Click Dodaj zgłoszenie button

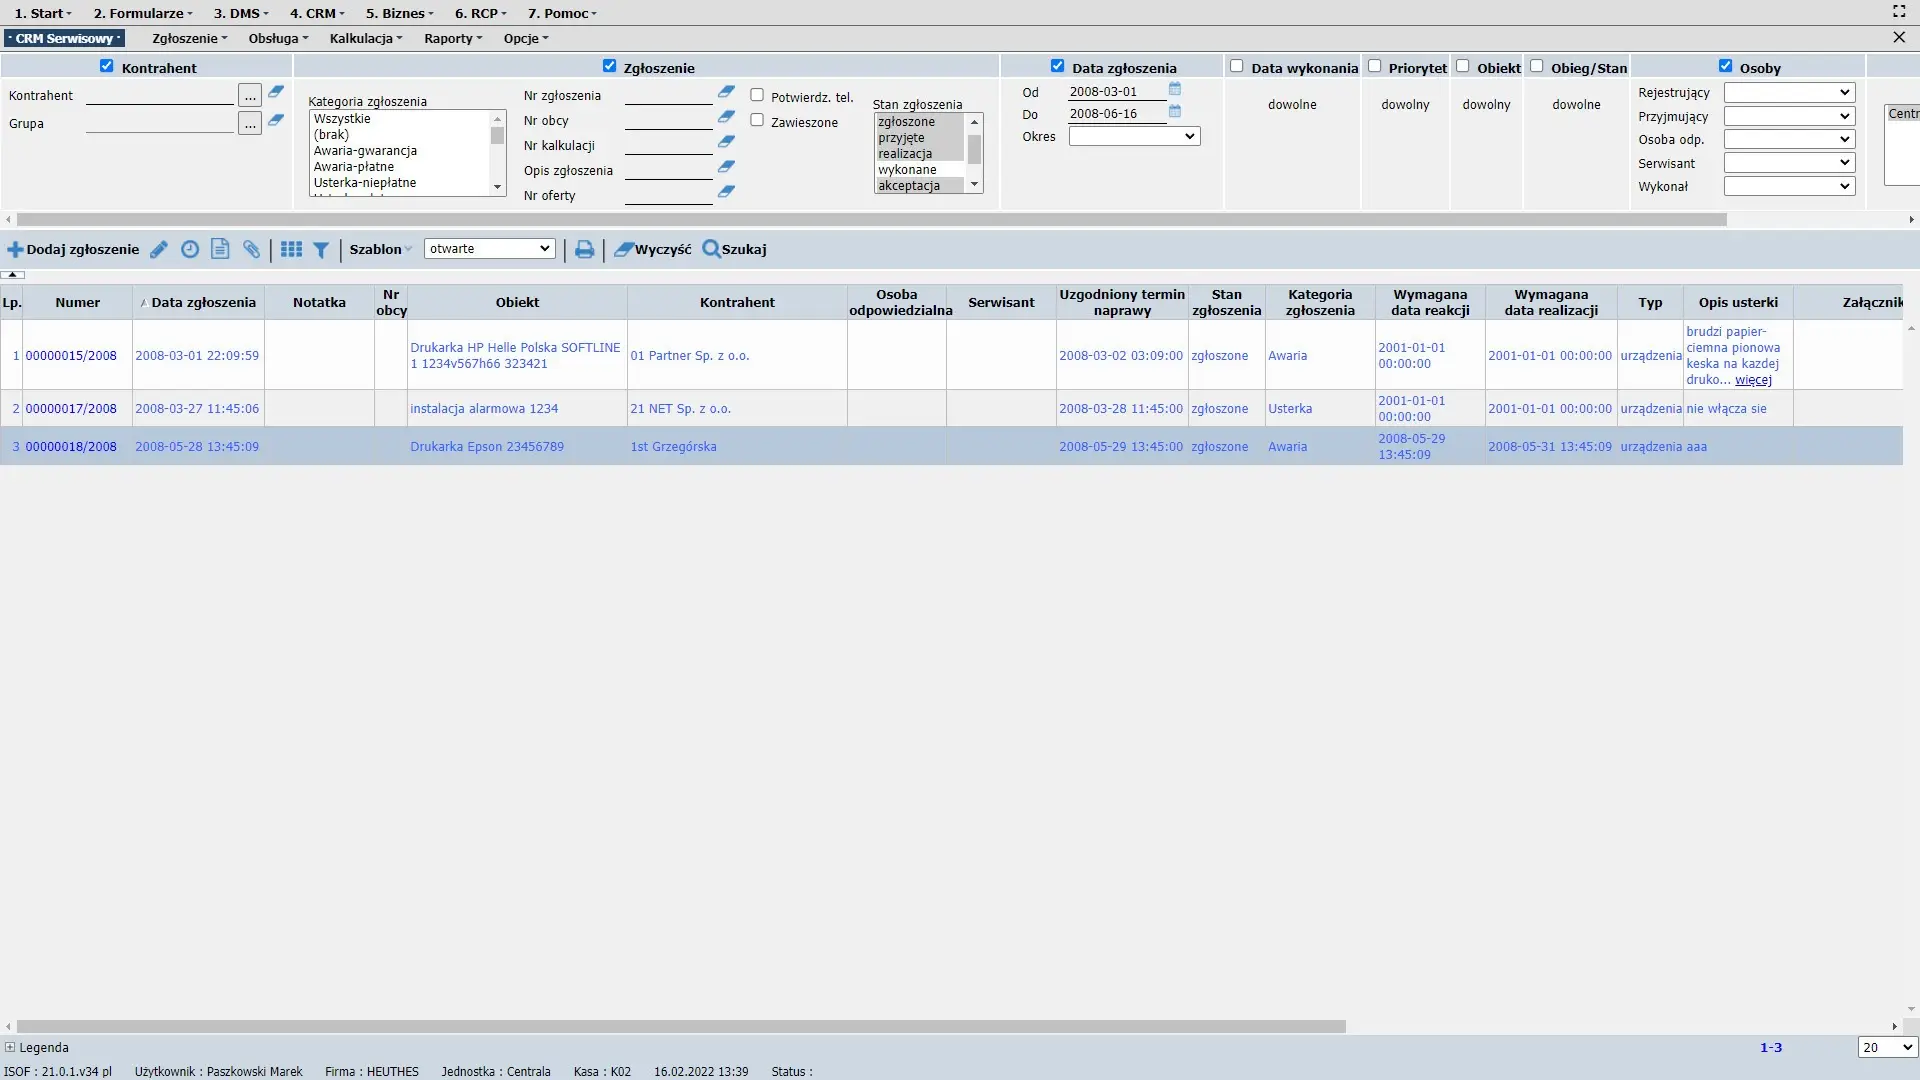(x=74, y=250)
